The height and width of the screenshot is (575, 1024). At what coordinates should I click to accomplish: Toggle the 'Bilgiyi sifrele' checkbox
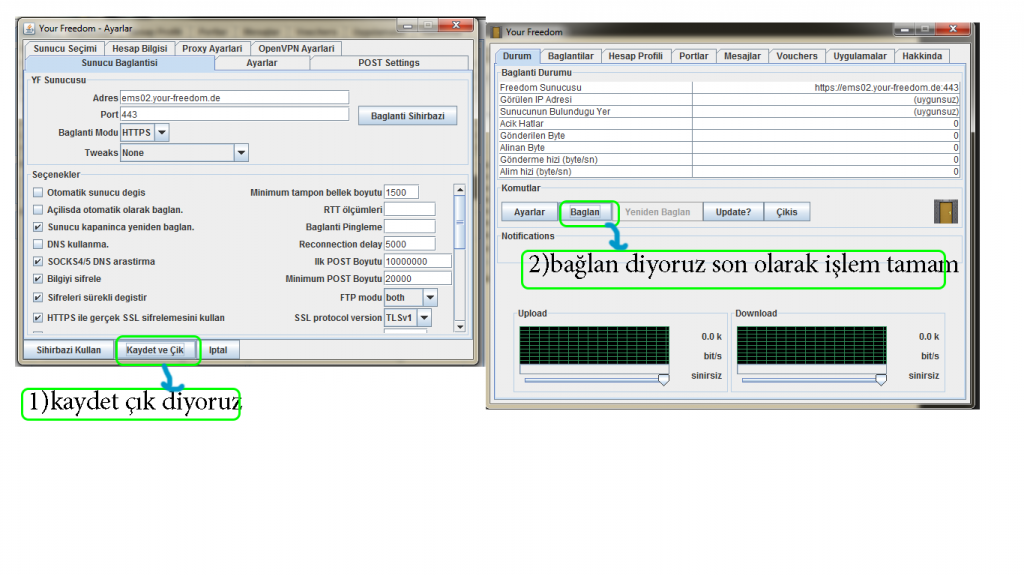coord(38,278)
